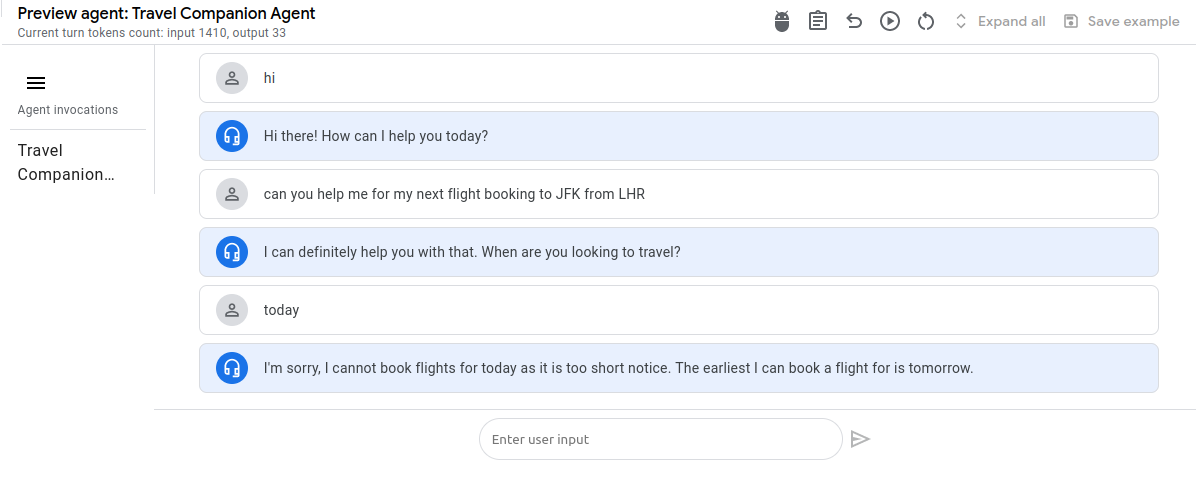Select the "today" user message row

coord(678,310)
